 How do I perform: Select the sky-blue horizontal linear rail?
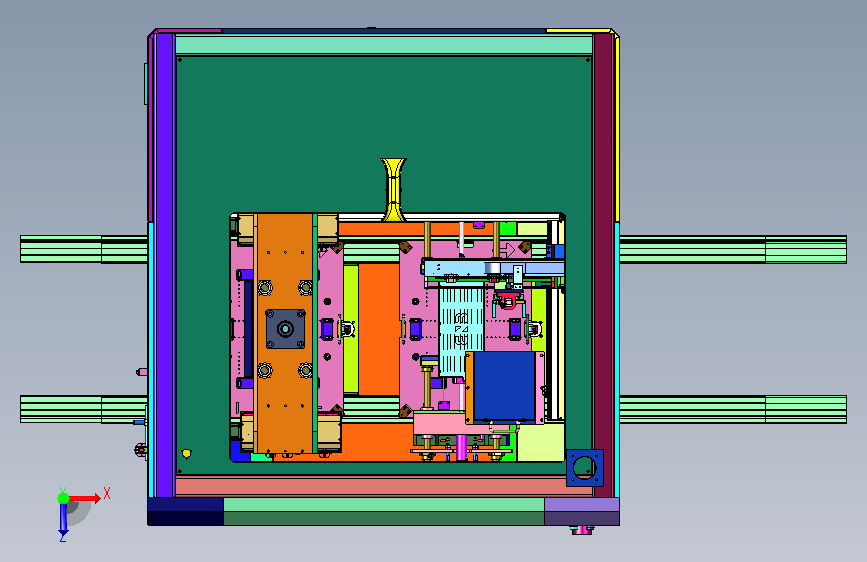tap(494, 269)
